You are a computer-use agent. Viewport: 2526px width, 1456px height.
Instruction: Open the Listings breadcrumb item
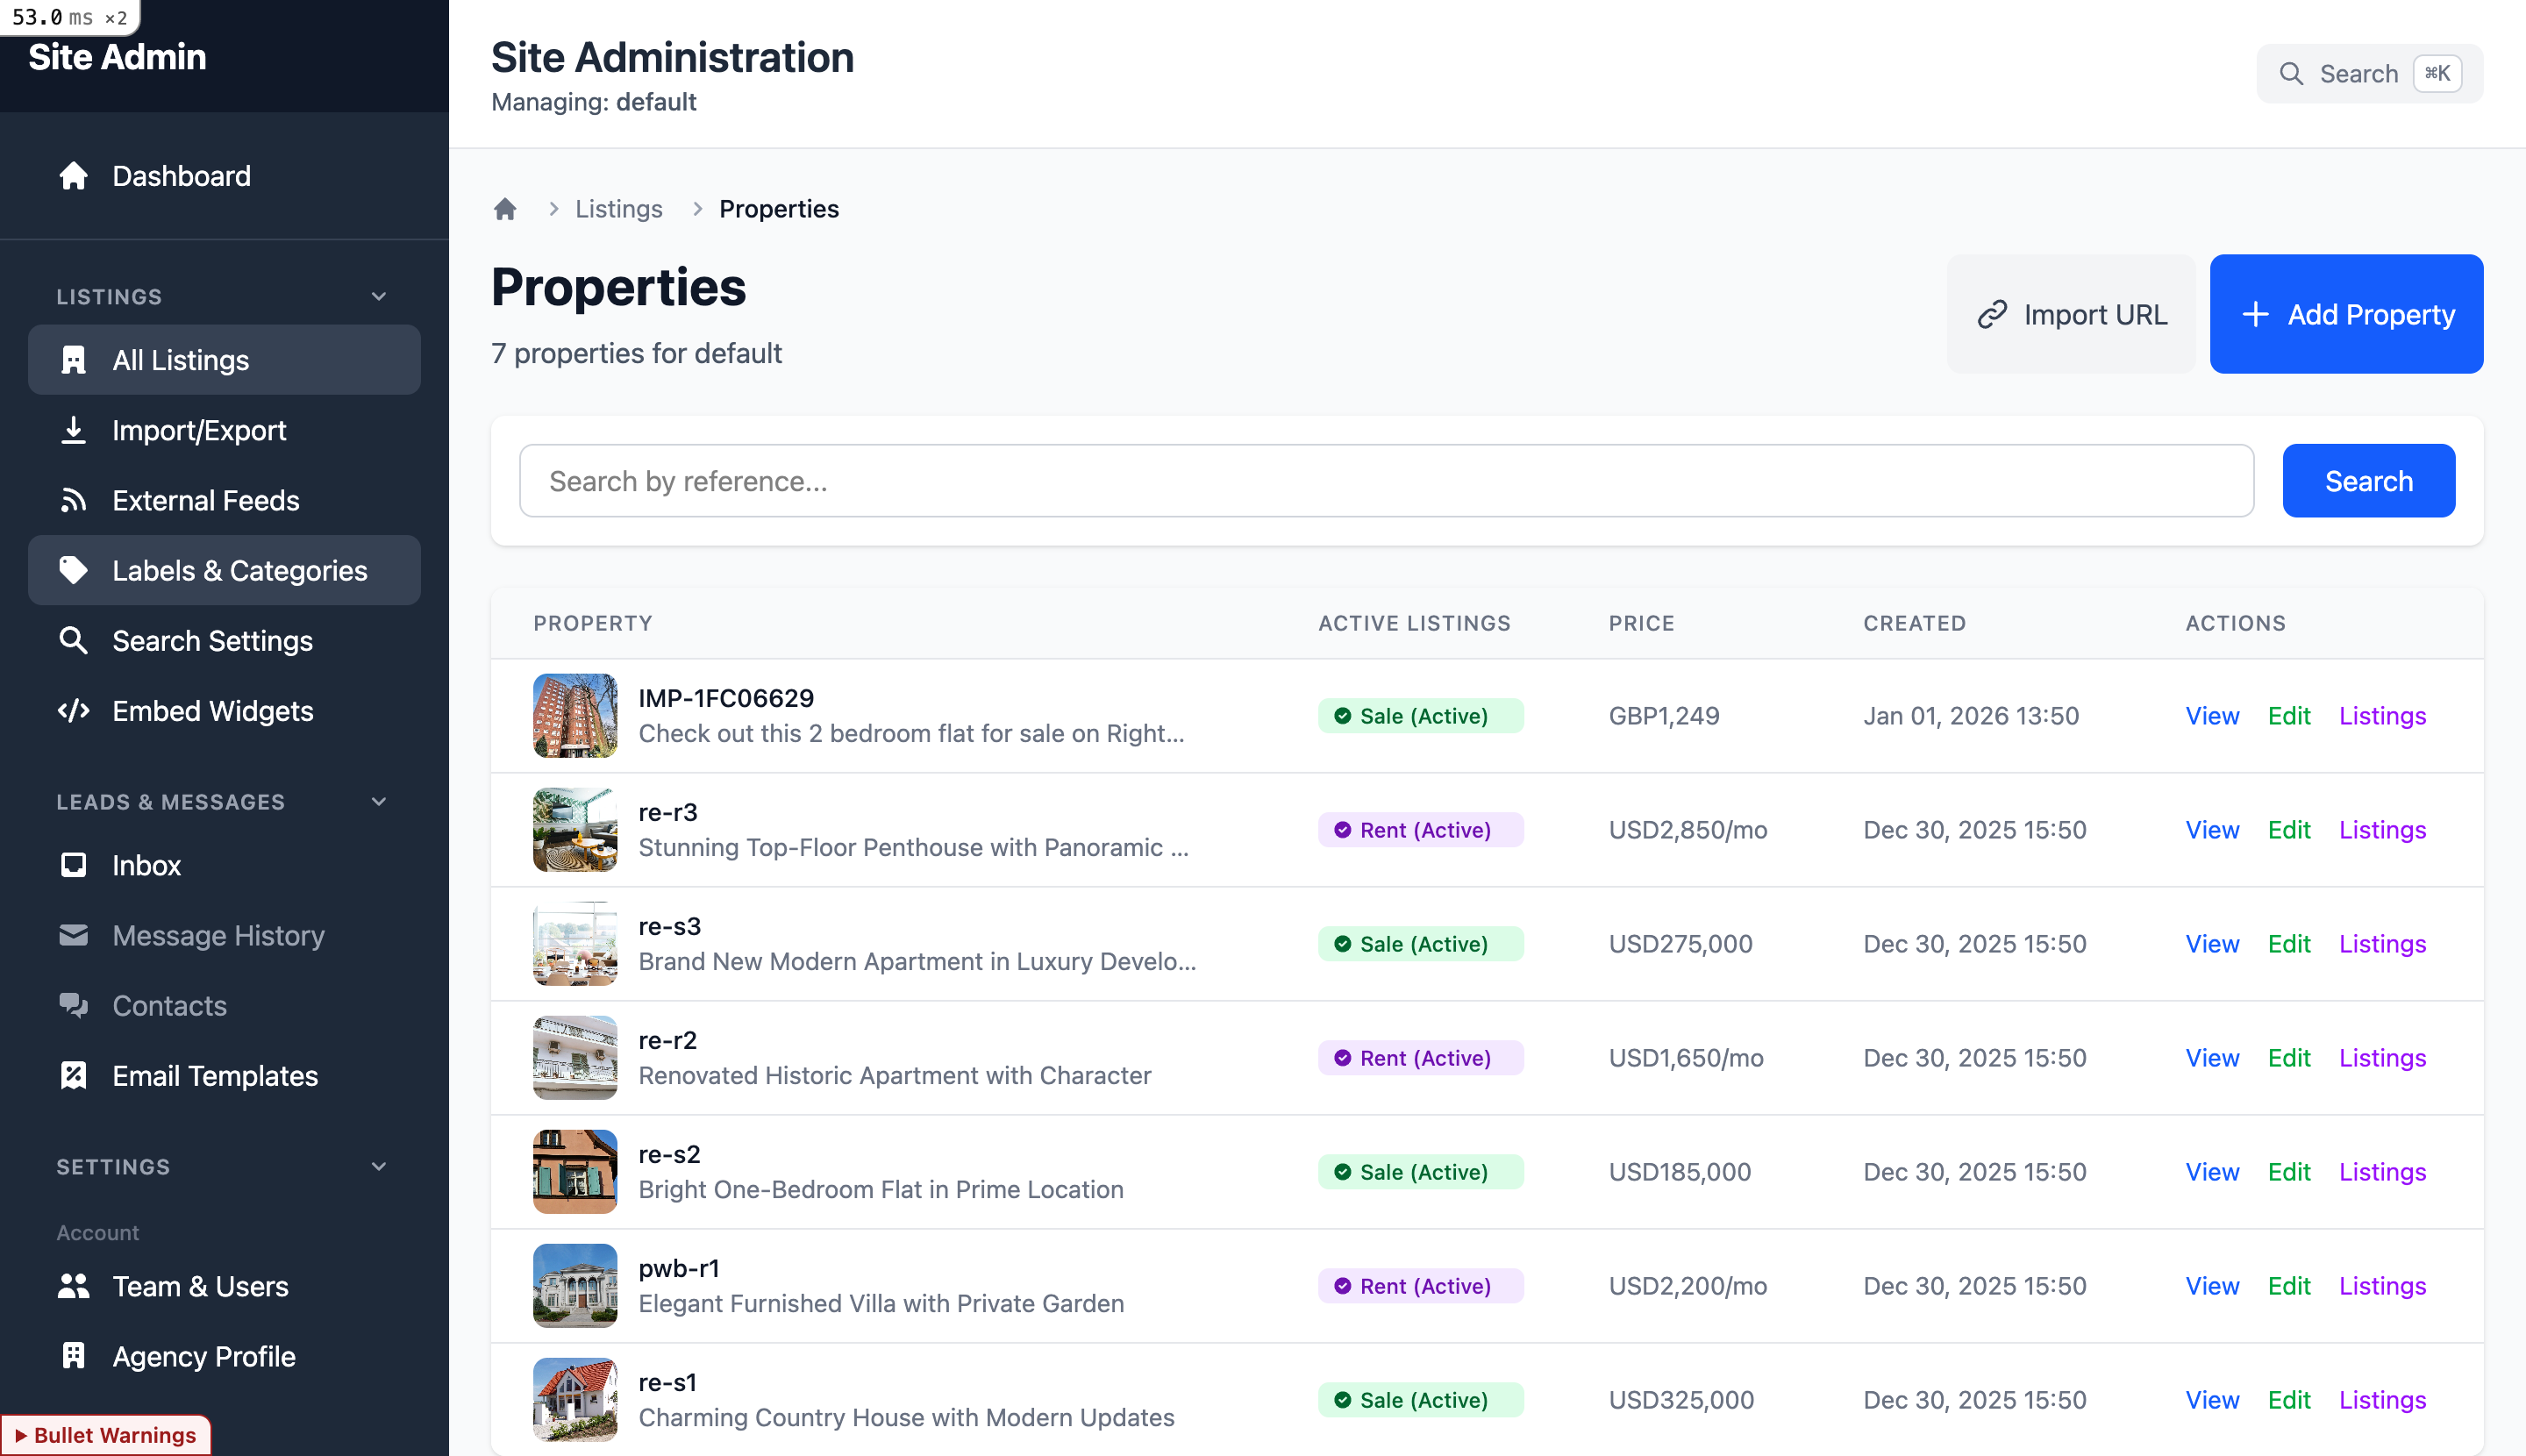618,208
